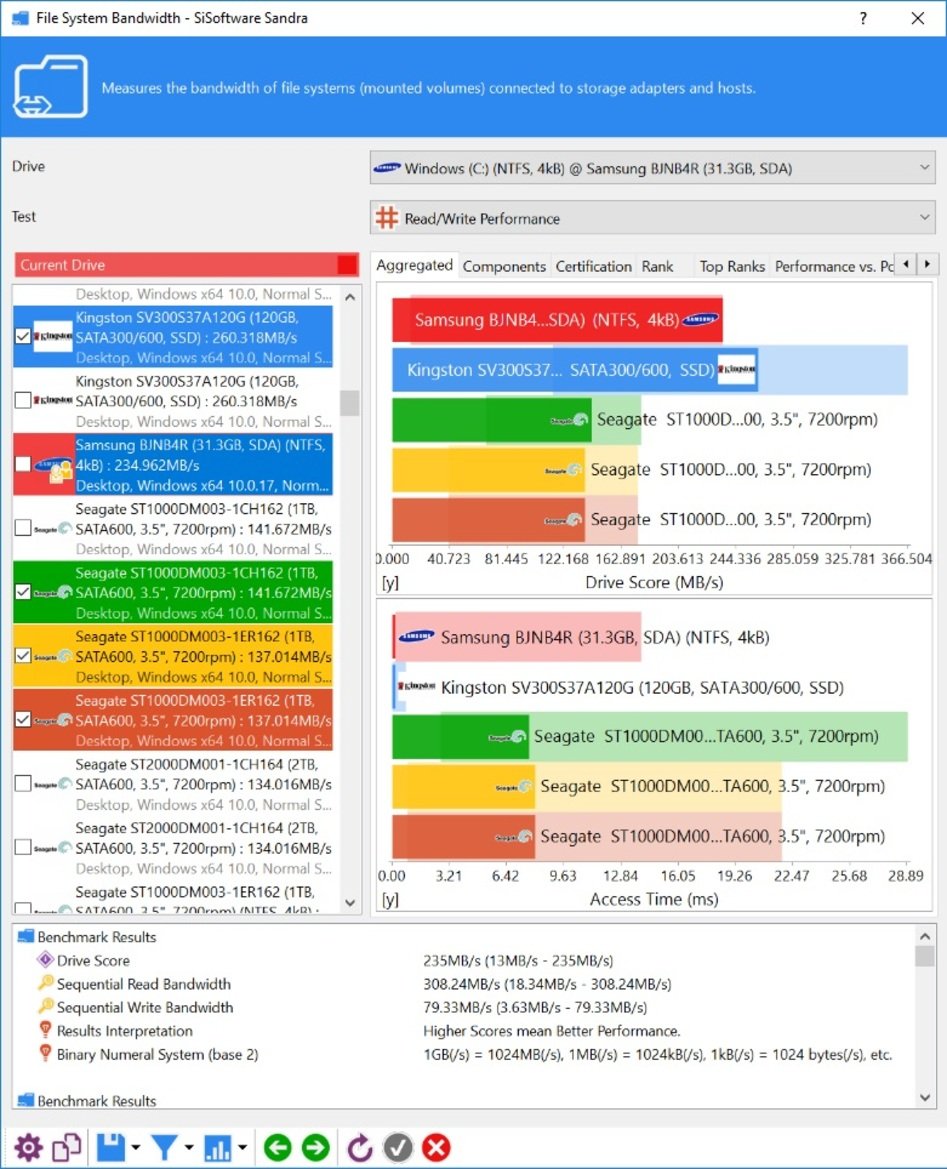
Task: Check the unhighlighted Kingston SV300S37A120G checkbox
Action: click(23, 400)
